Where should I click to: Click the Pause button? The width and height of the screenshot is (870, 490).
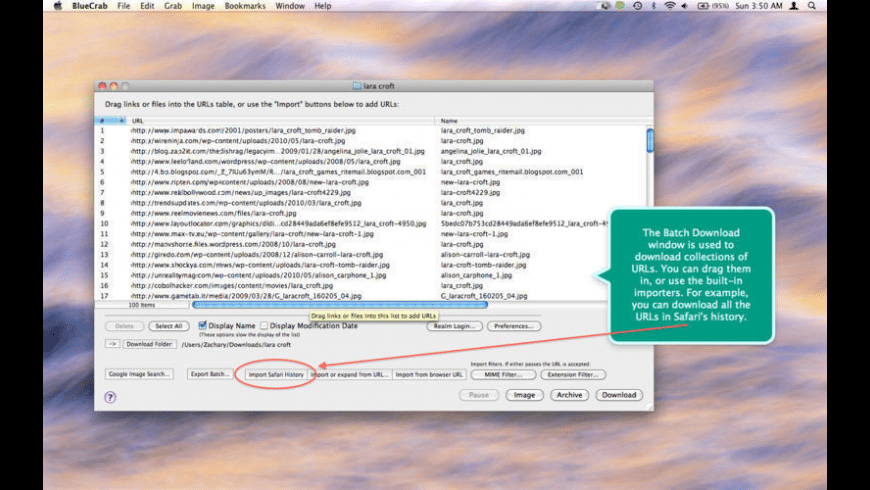point(479,395)
